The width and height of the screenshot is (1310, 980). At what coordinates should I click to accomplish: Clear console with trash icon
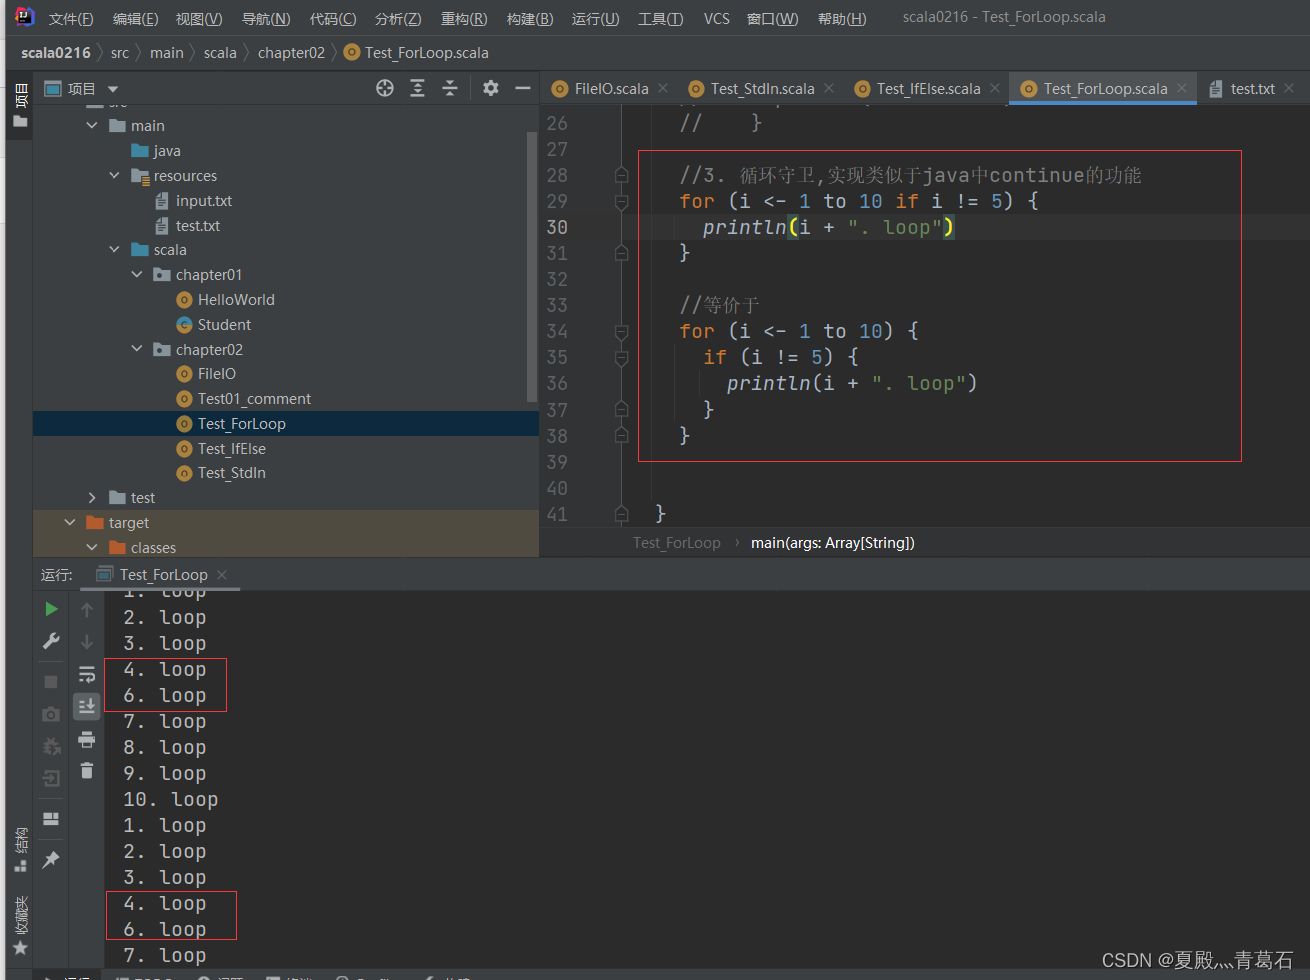(87, 770)
